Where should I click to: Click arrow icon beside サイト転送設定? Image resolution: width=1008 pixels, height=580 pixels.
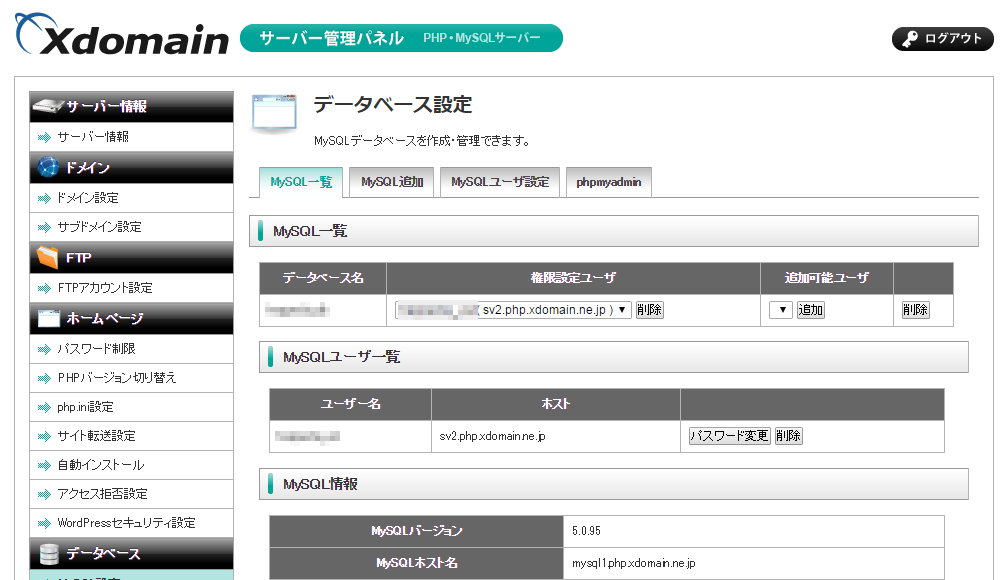click(x=44, y=436)
